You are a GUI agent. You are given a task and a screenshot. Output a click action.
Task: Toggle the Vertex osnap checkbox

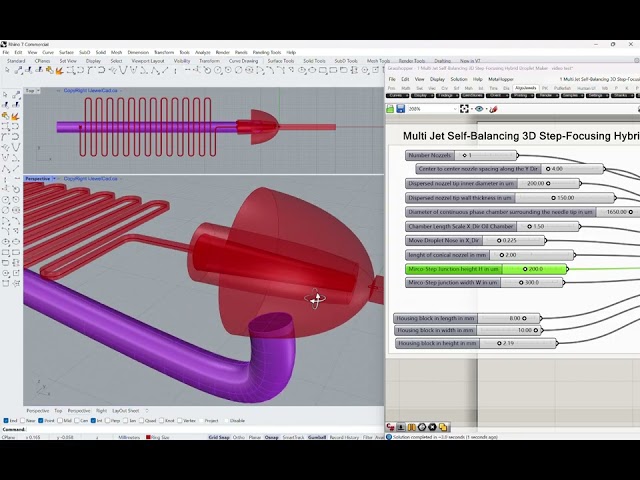coord(180,420)
